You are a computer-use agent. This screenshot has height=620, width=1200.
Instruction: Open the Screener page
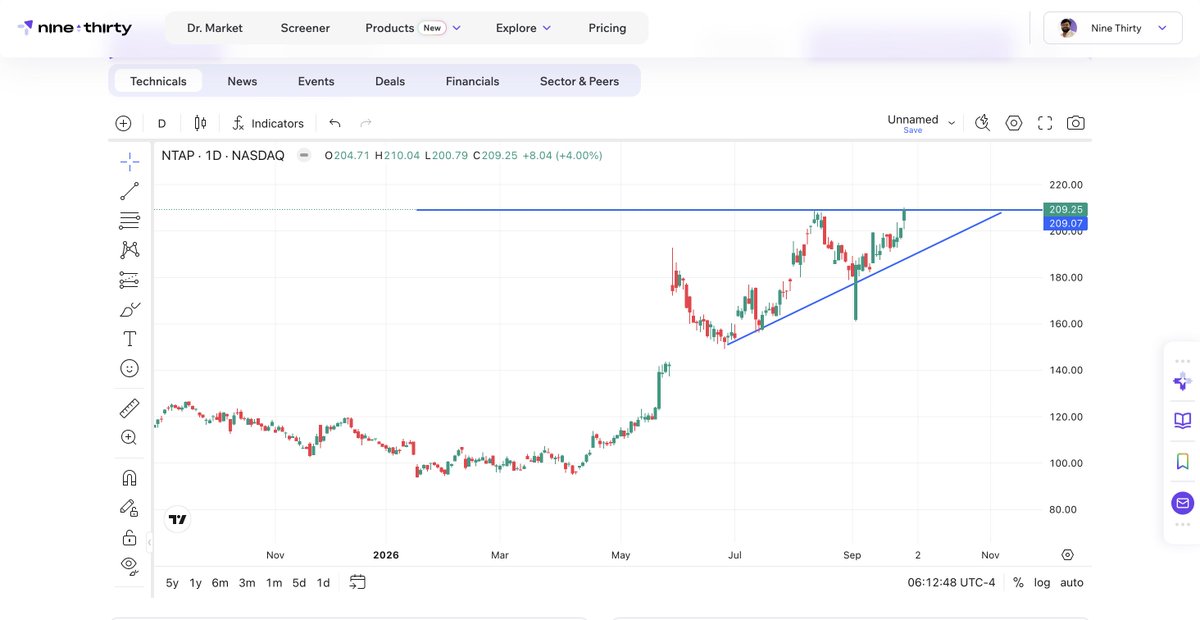click(x=305, y=28)
